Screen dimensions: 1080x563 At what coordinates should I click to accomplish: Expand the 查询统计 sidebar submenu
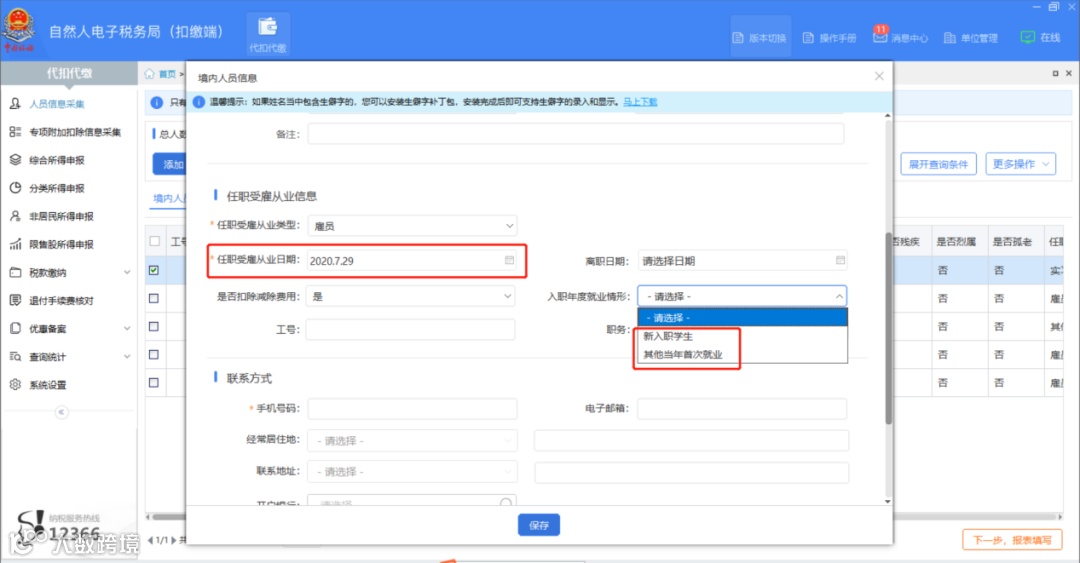click(127, 356)
